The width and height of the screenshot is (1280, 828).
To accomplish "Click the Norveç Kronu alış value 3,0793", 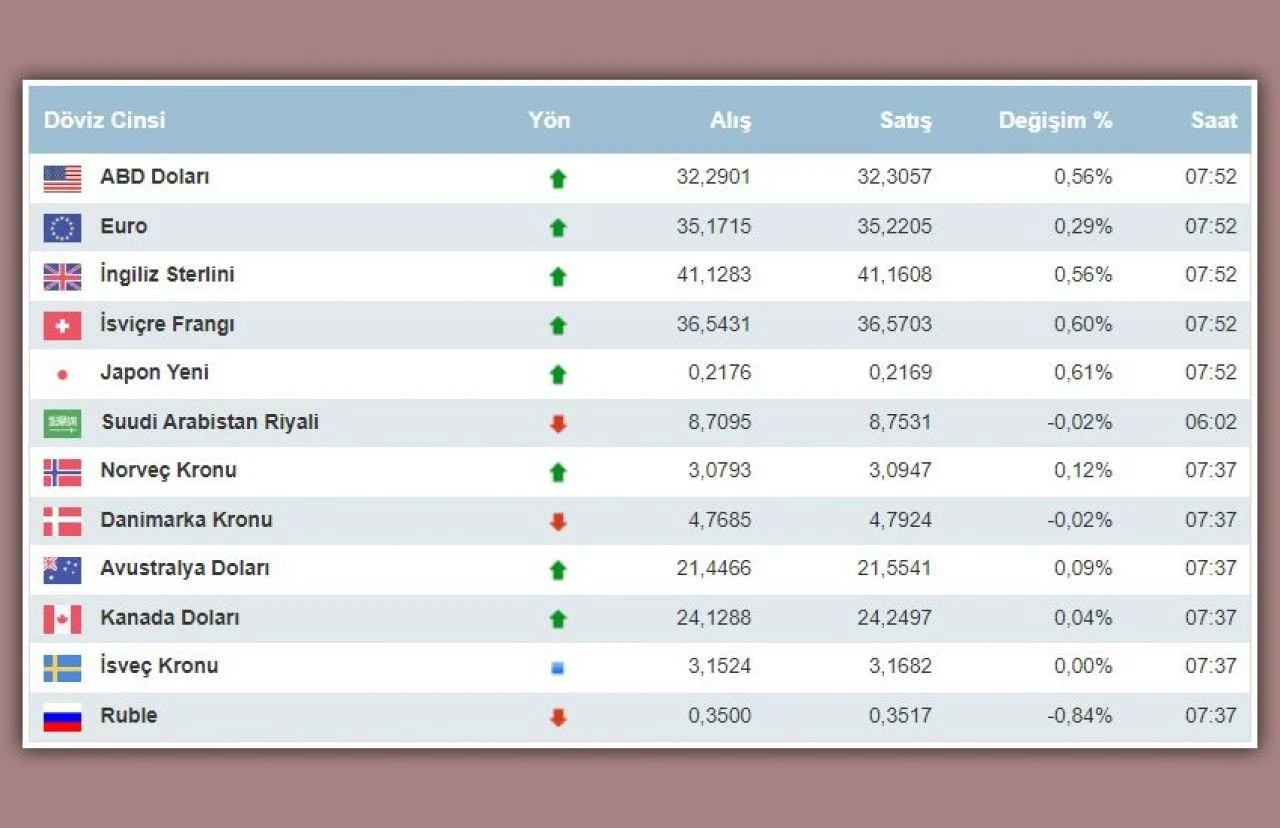I will [719, 470].
